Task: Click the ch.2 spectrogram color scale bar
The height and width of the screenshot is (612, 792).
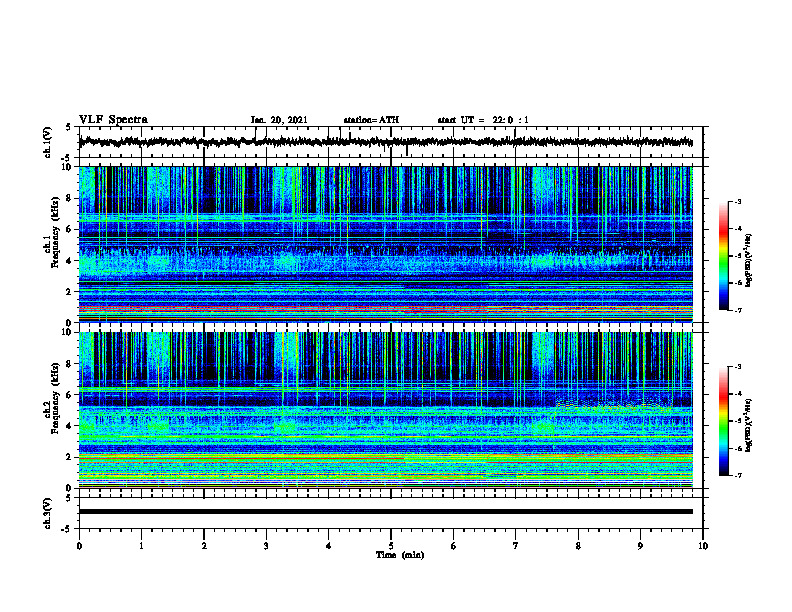Action: 724,421
